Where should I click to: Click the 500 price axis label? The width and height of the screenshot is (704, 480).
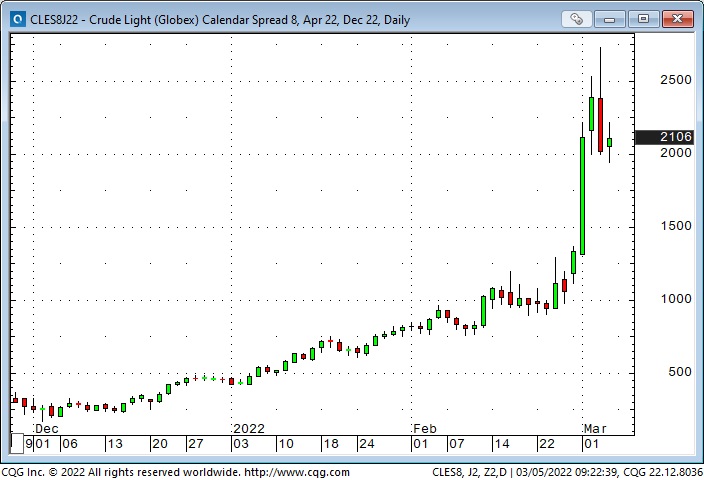tap(679, 372)
